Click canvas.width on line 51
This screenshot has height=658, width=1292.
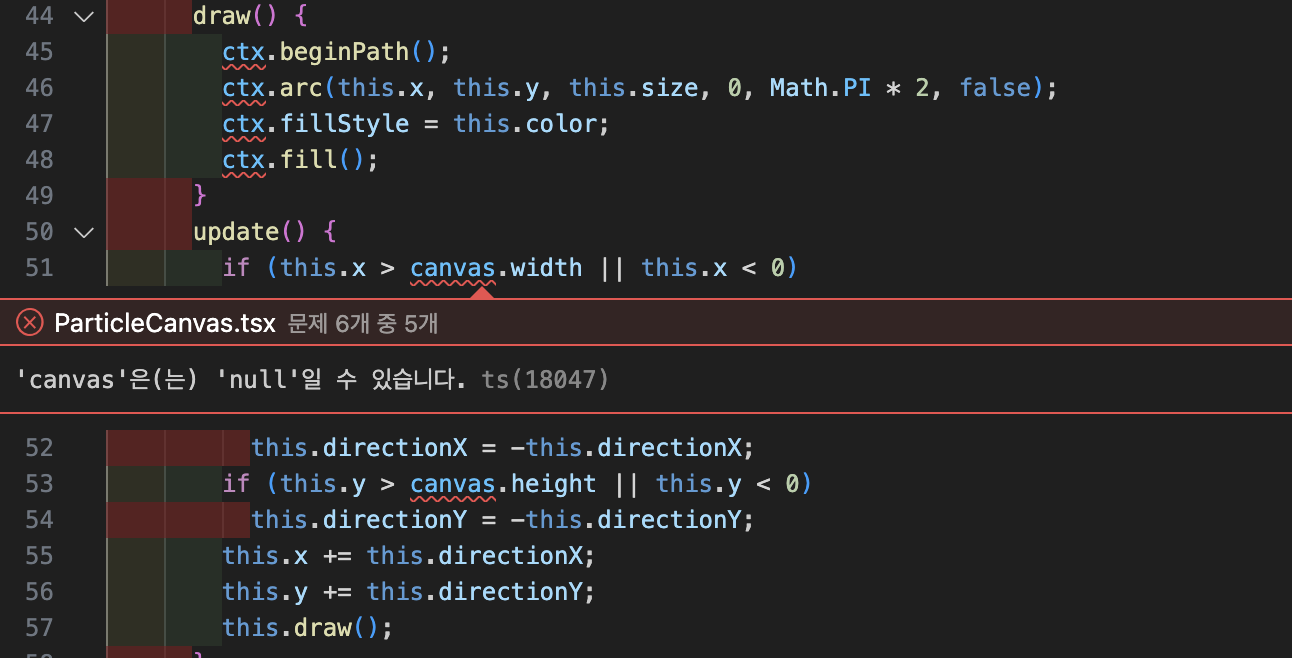(496, 268)
